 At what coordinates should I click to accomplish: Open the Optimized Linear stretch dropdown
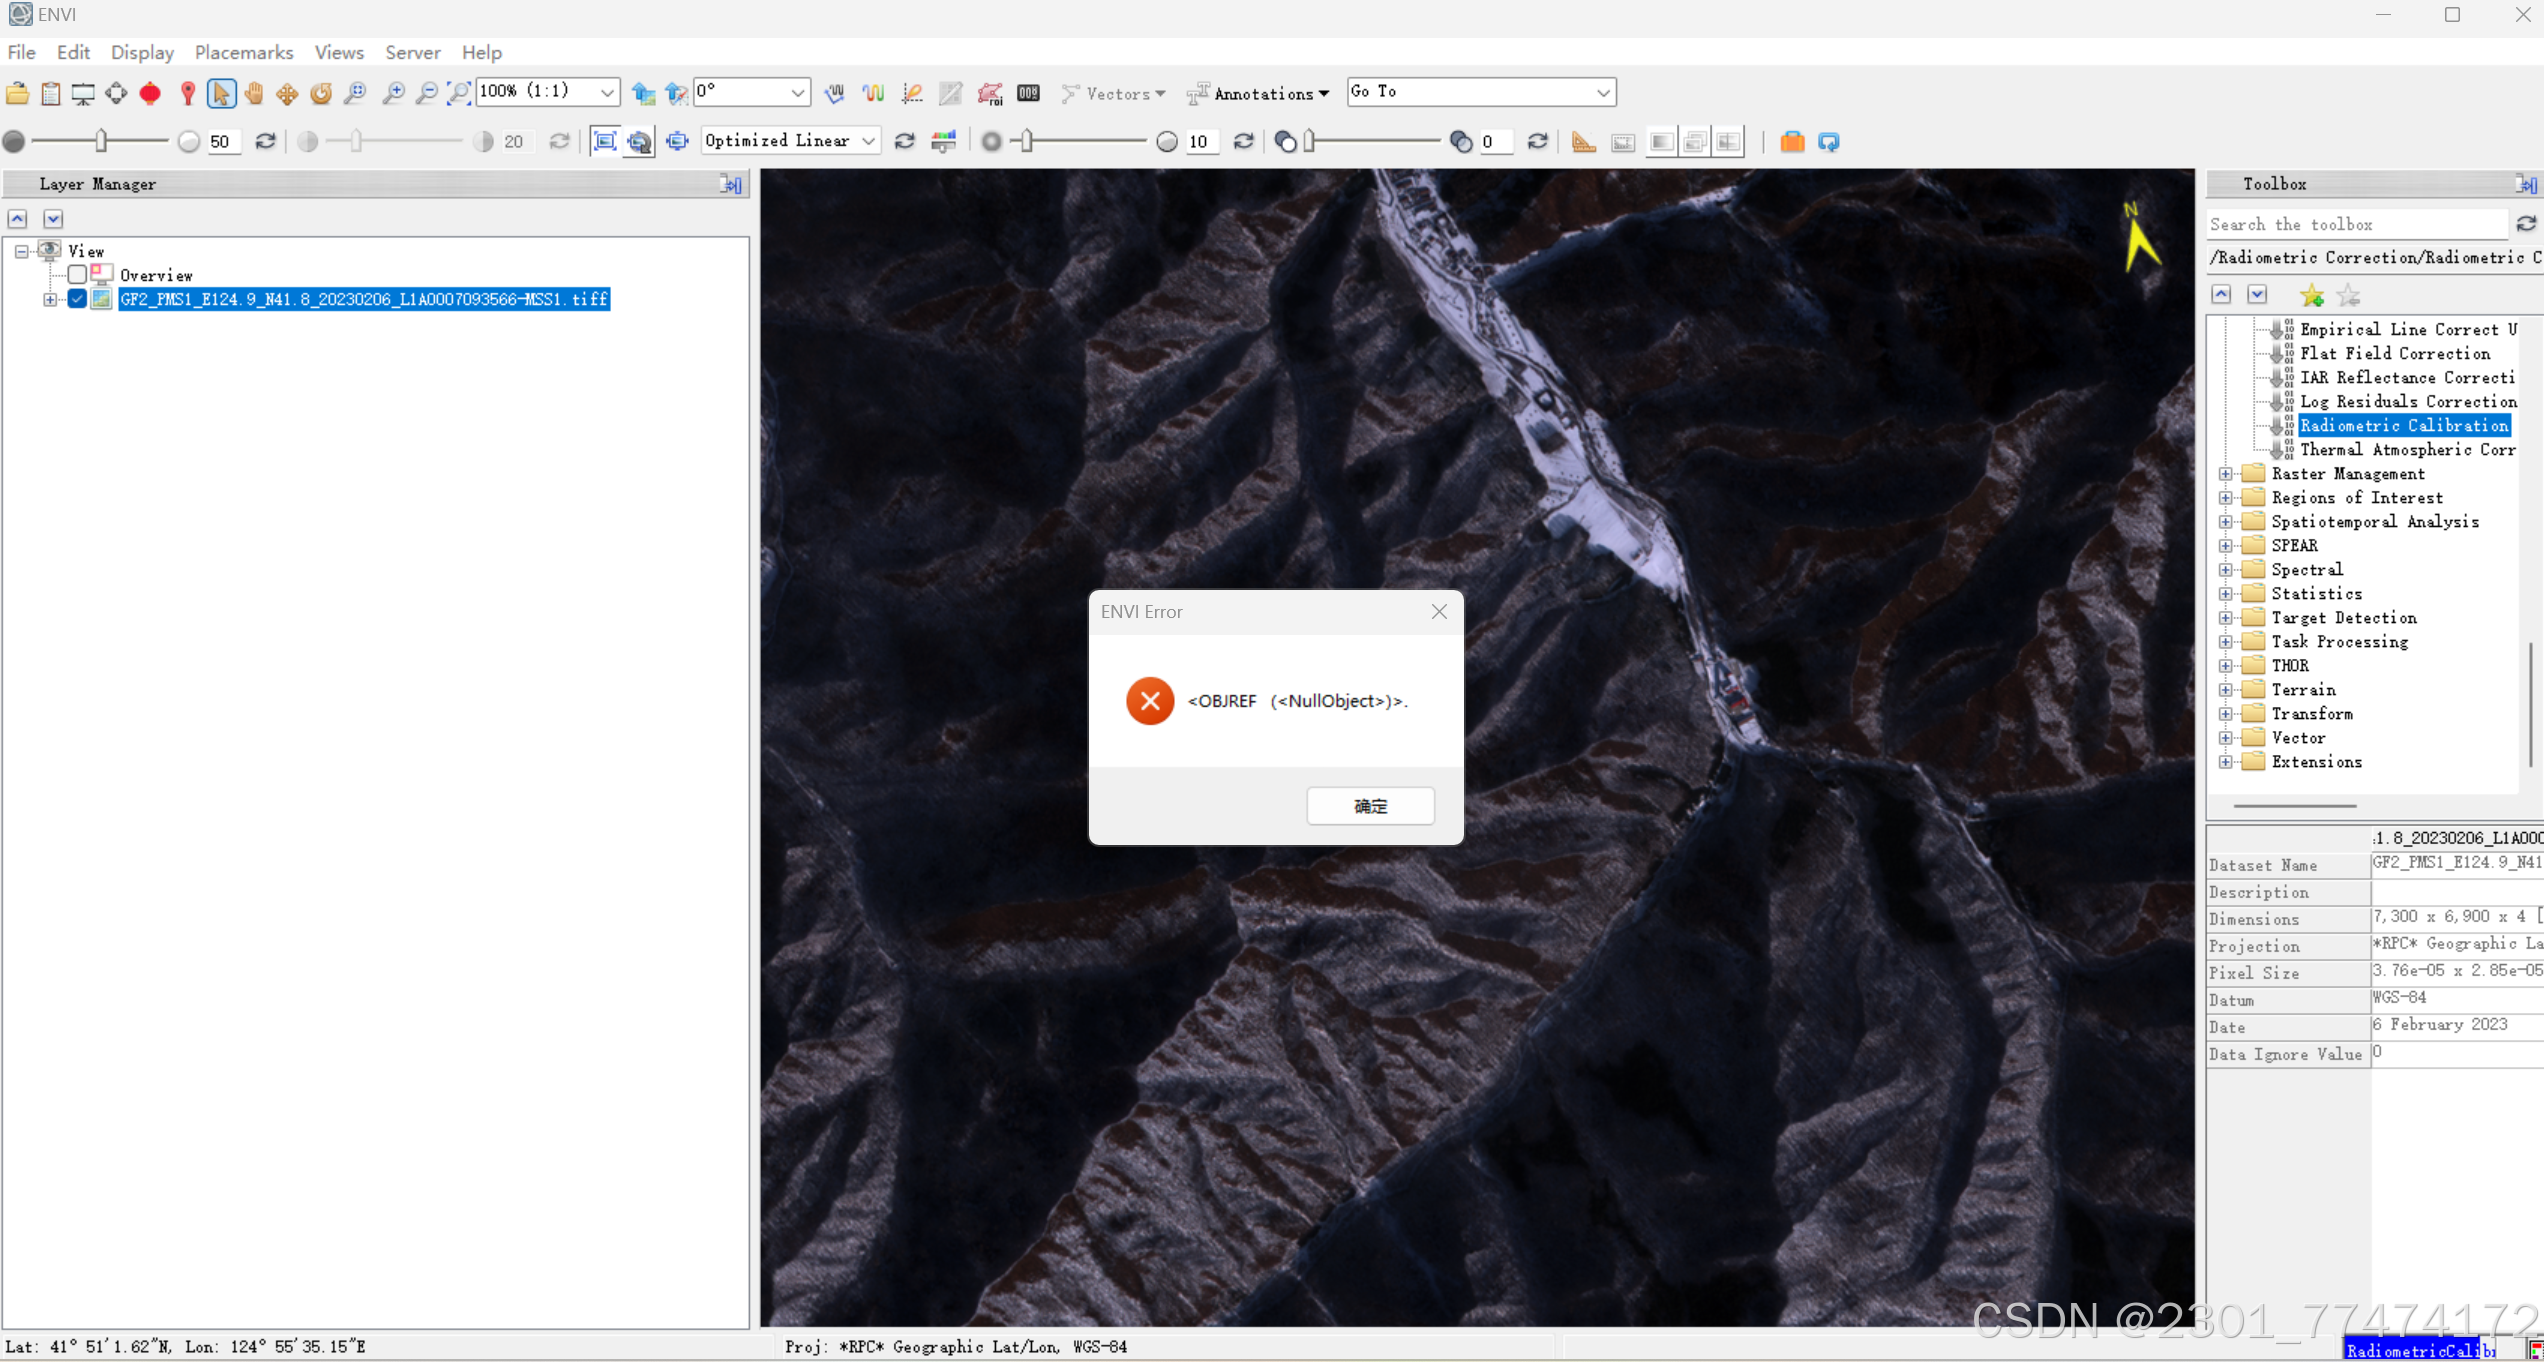[x=868, y=141]
